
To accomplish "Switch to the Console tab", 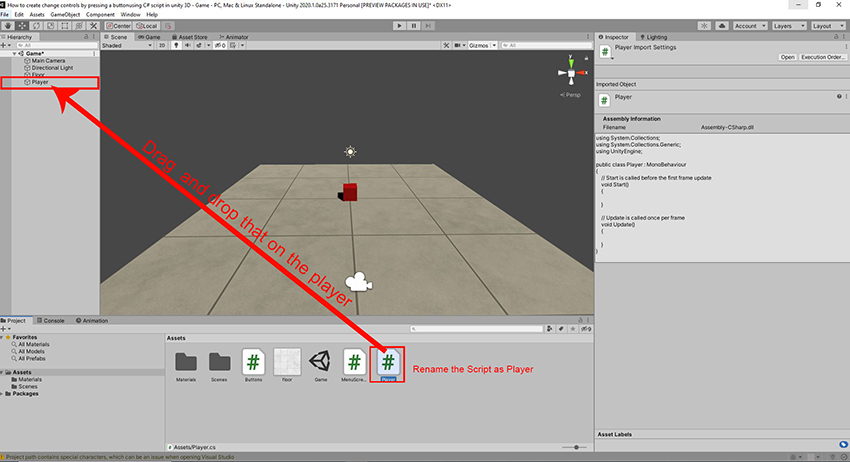I will click(x=50, y=320).
